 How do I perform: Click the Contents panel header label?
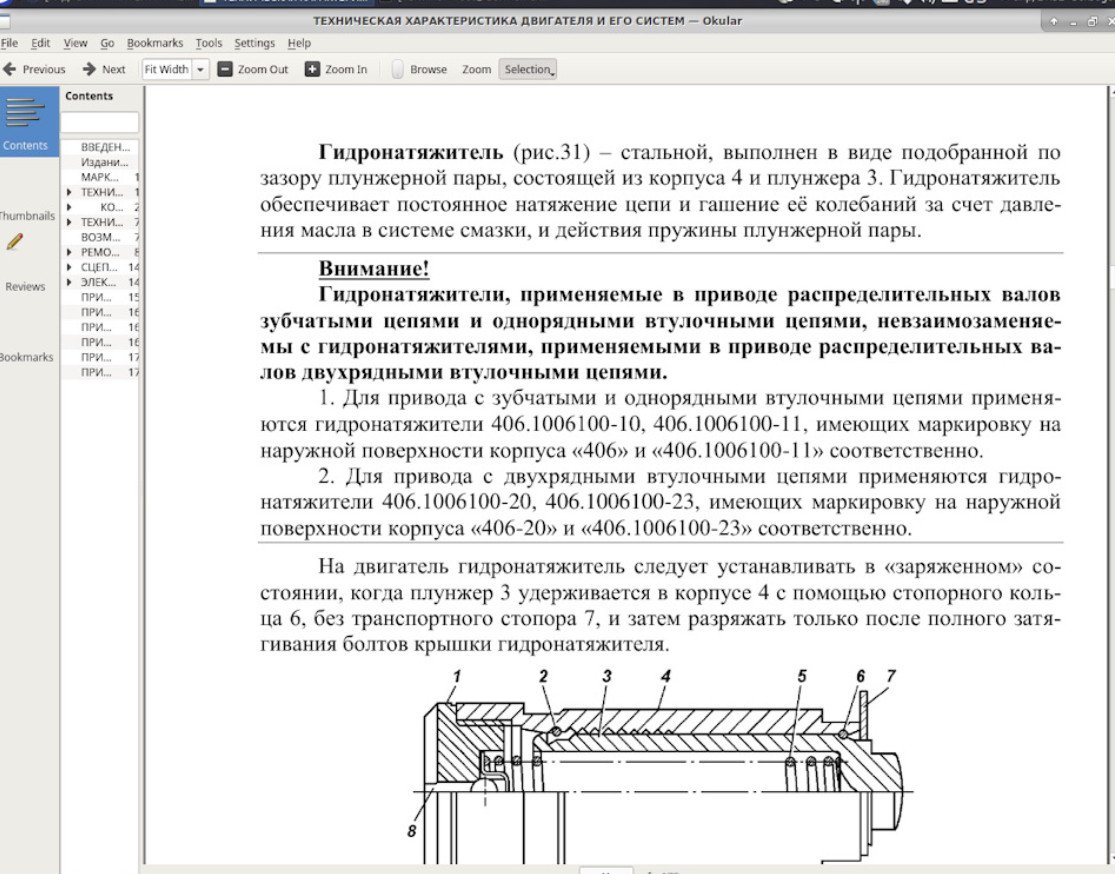[x=89, y=96]
